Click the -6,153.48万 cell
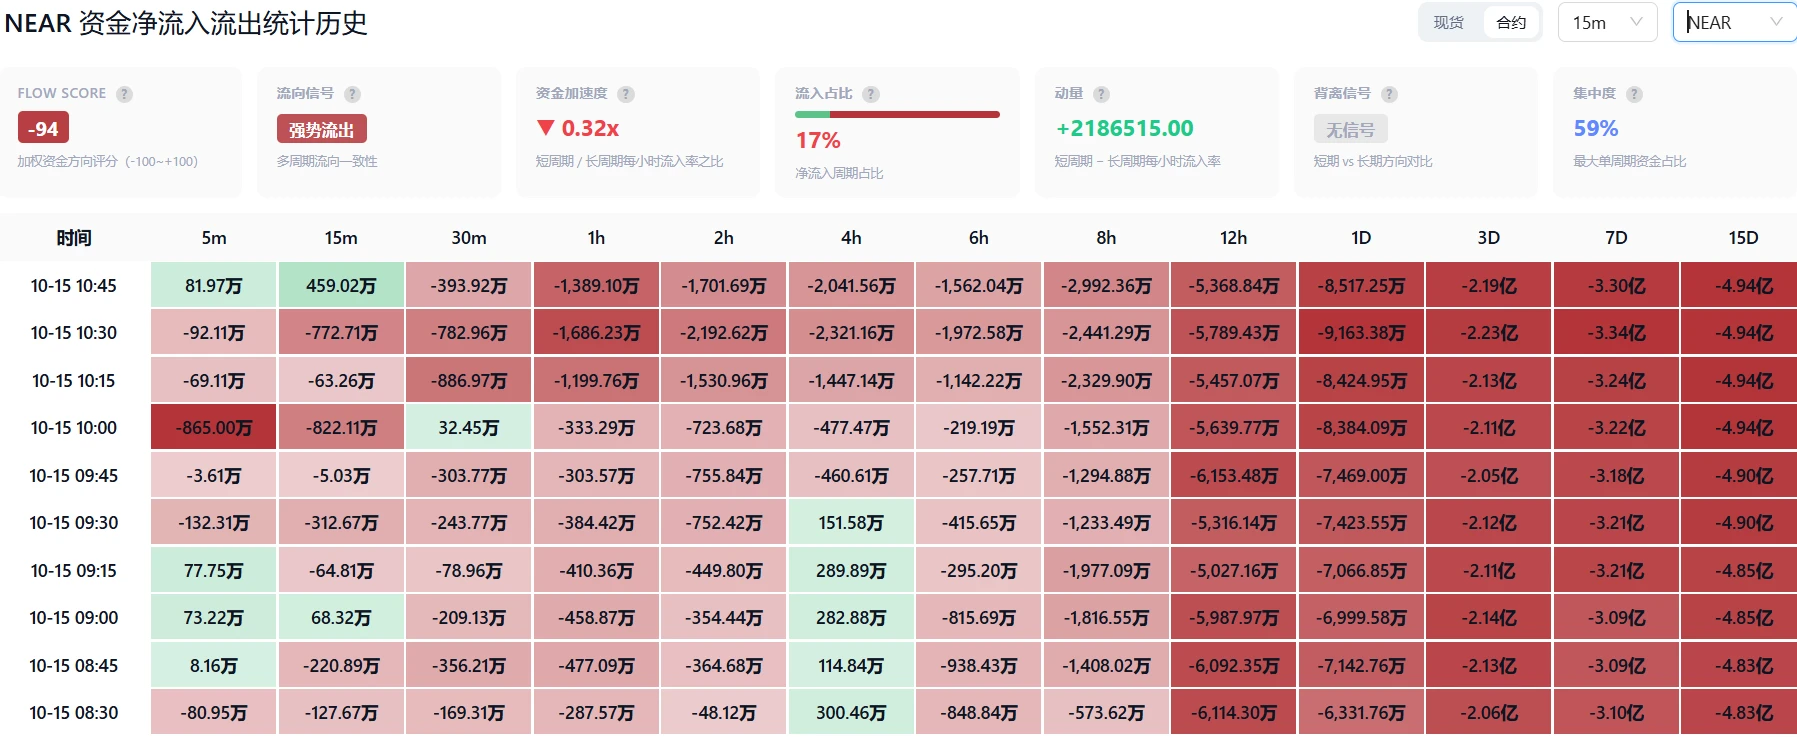Image resolution: width=1797 pixels, height=737 pixels. click(1234, 476)
